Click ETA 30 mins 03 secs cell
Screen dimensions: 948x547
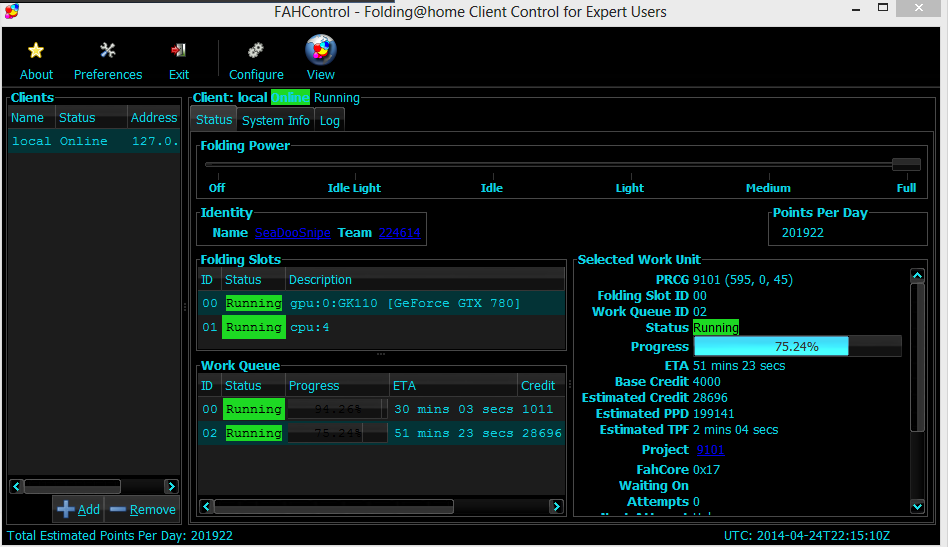point(453,409)
